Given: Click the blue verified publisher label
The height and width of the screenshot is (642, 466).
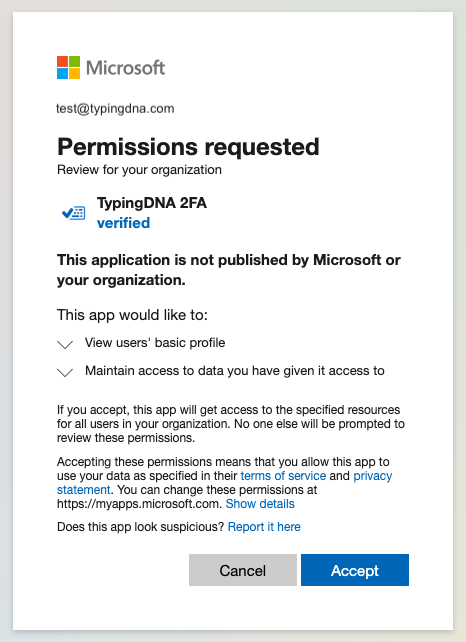Looking at the screenshot, I should [123, 223].
